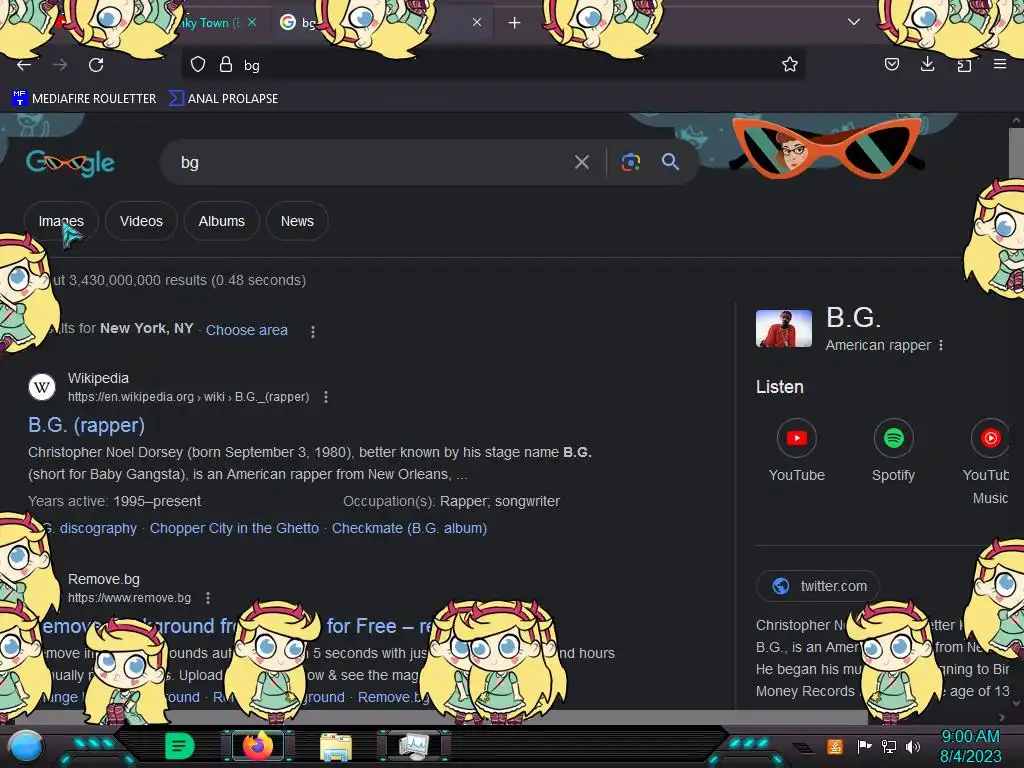Save page to Pocket
This screenshot has height=768, width=1024.
click(891, 64)
